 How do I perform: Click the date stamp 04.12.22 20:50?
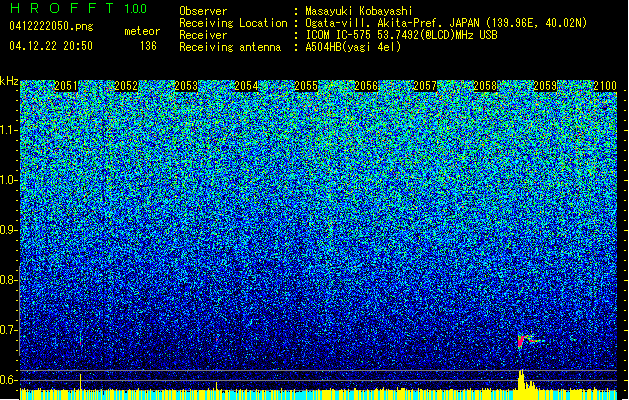click(51, 46)
